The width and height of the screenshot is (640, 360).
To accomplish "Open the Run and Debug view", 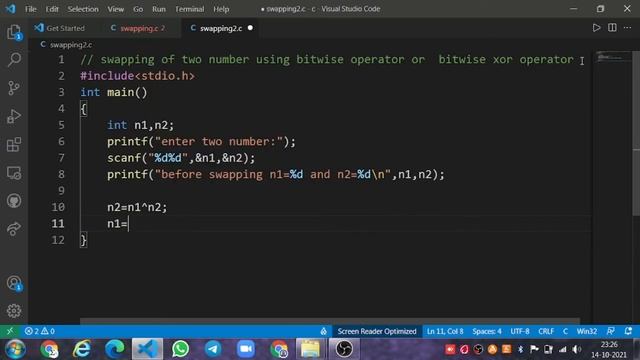I will tap(14, 116).
